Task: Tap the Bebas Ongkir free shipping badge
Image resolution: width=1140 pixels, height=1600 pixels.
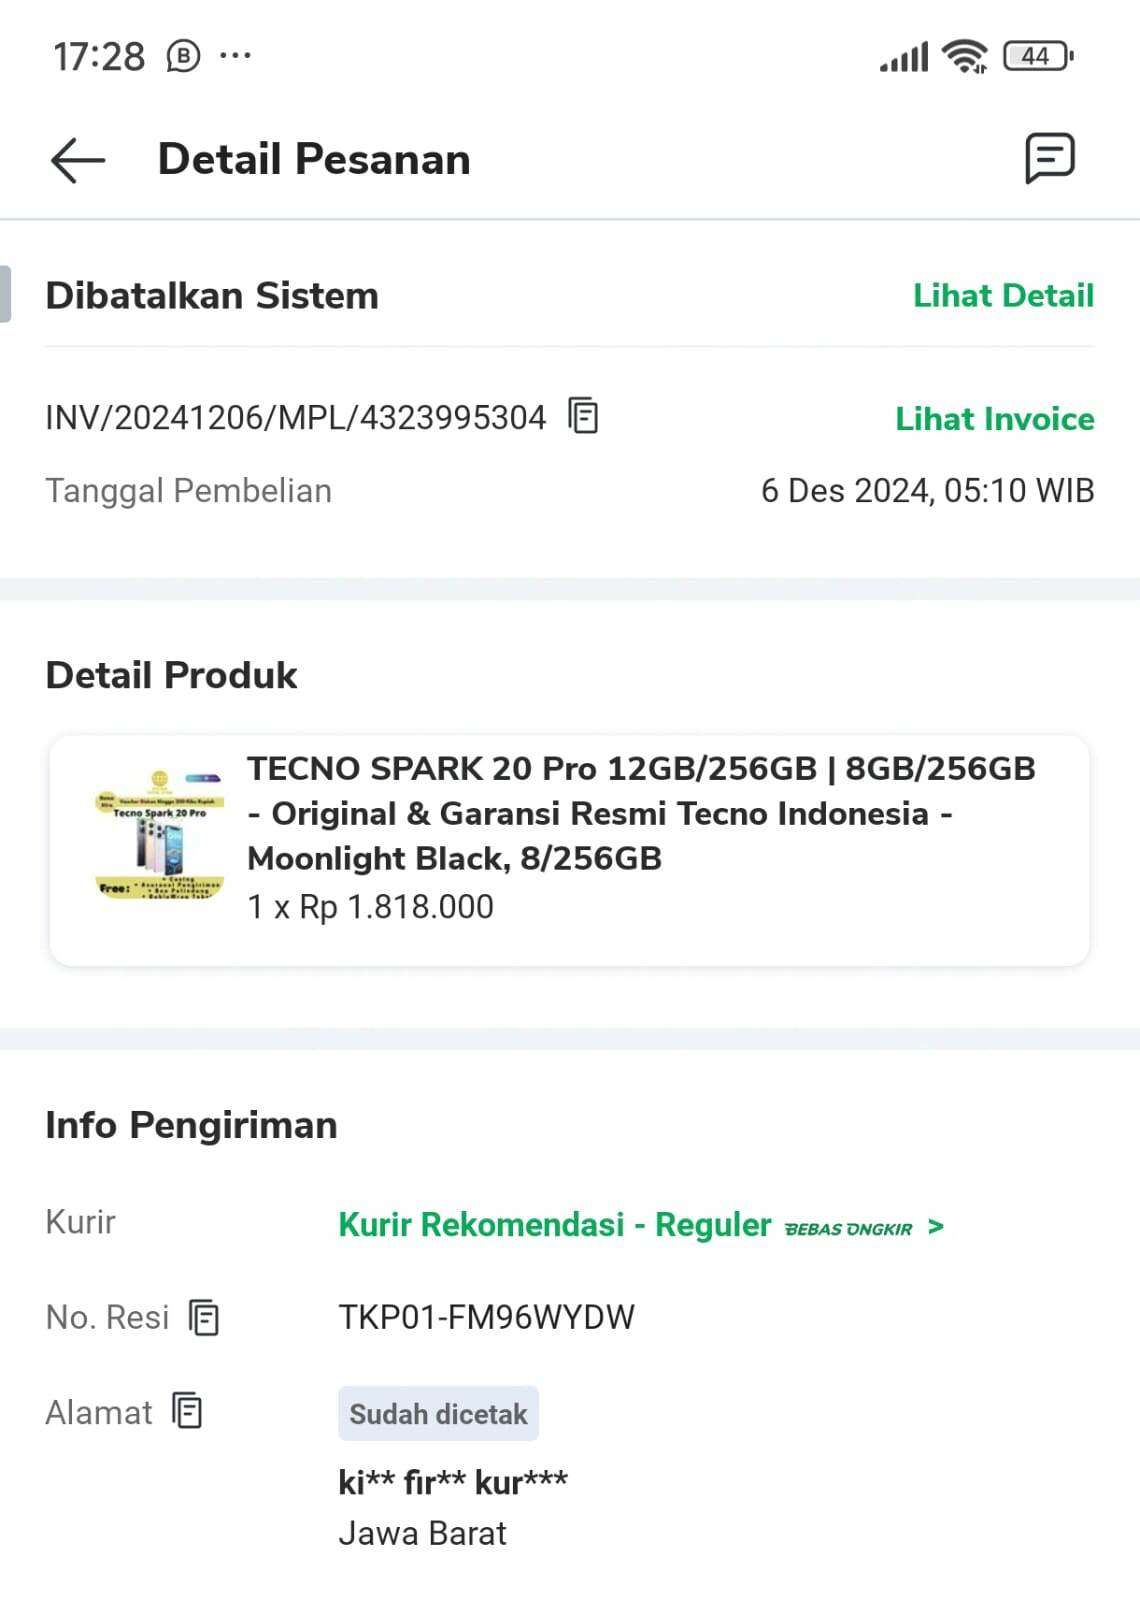Action: (848, 1229)
